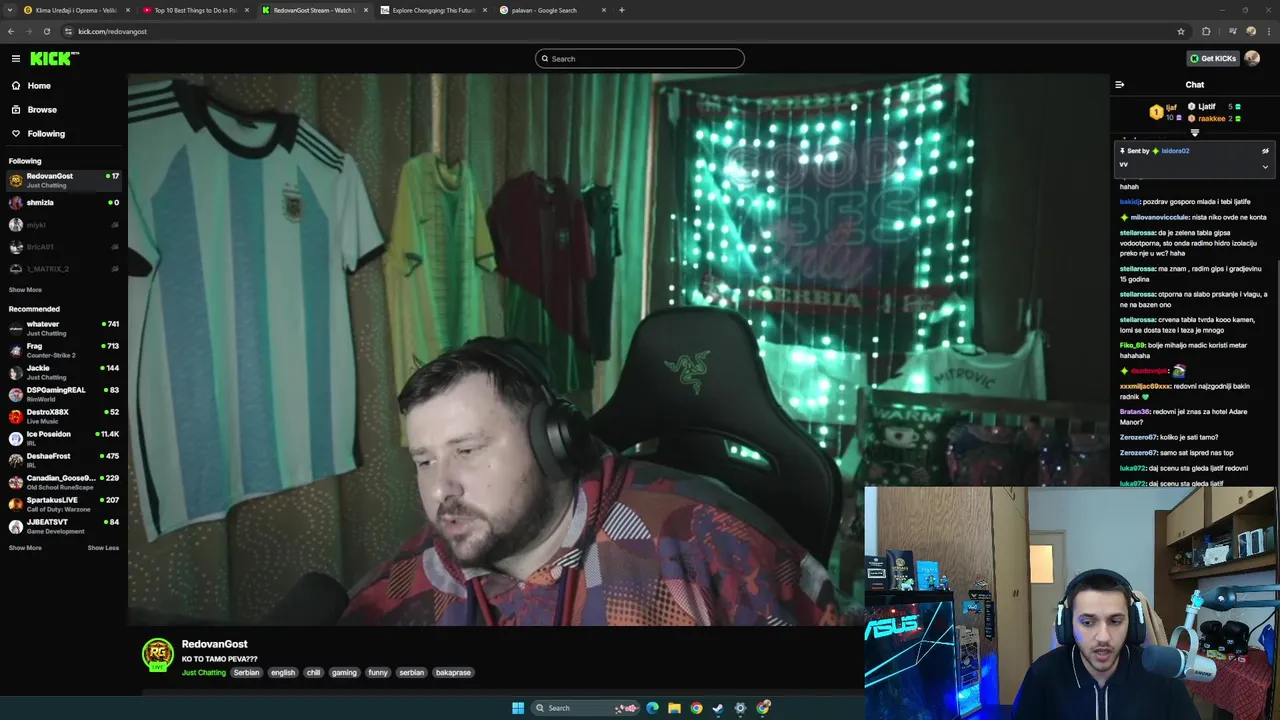The width and height of the screenshot is (1280, 720).
Task: Click the Just Chatting category link
Action: [x=204, y=673]
